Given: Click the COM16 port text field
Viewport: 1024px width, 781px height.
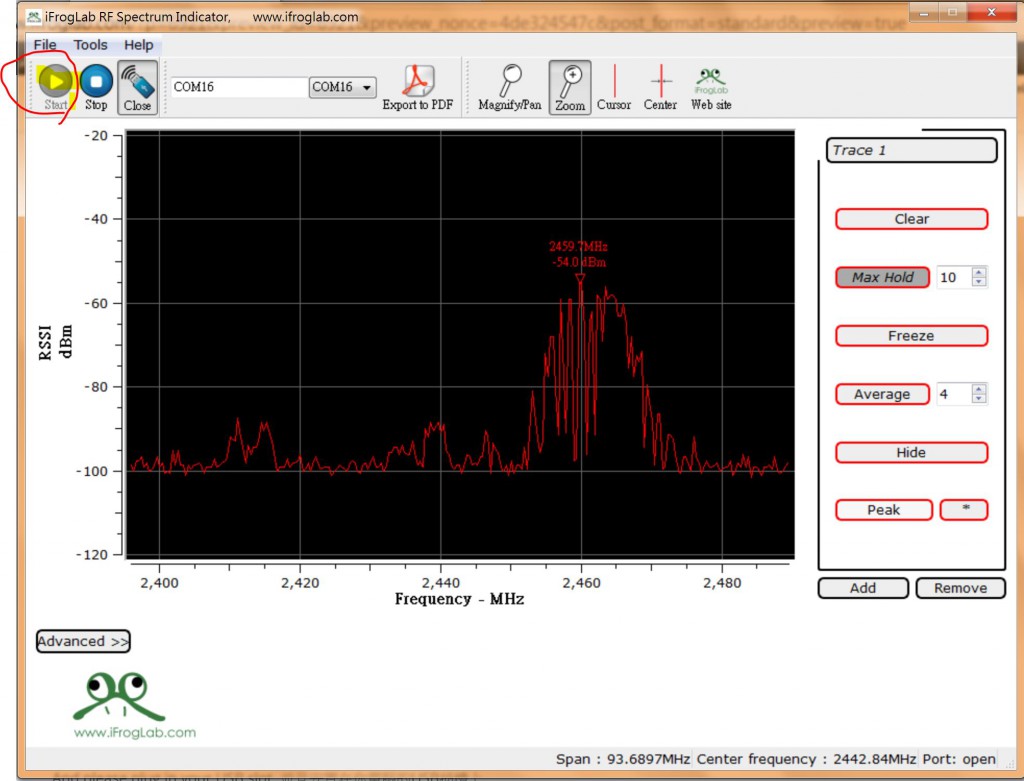Looking at the screenshot, I should pos(239,87).
